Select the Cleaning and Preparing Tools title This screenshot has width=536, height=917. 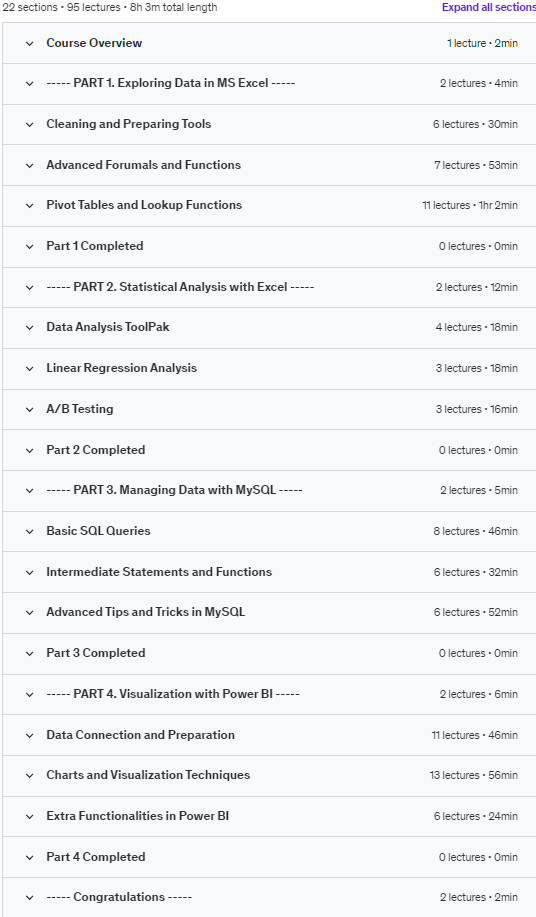pos(129,124)
